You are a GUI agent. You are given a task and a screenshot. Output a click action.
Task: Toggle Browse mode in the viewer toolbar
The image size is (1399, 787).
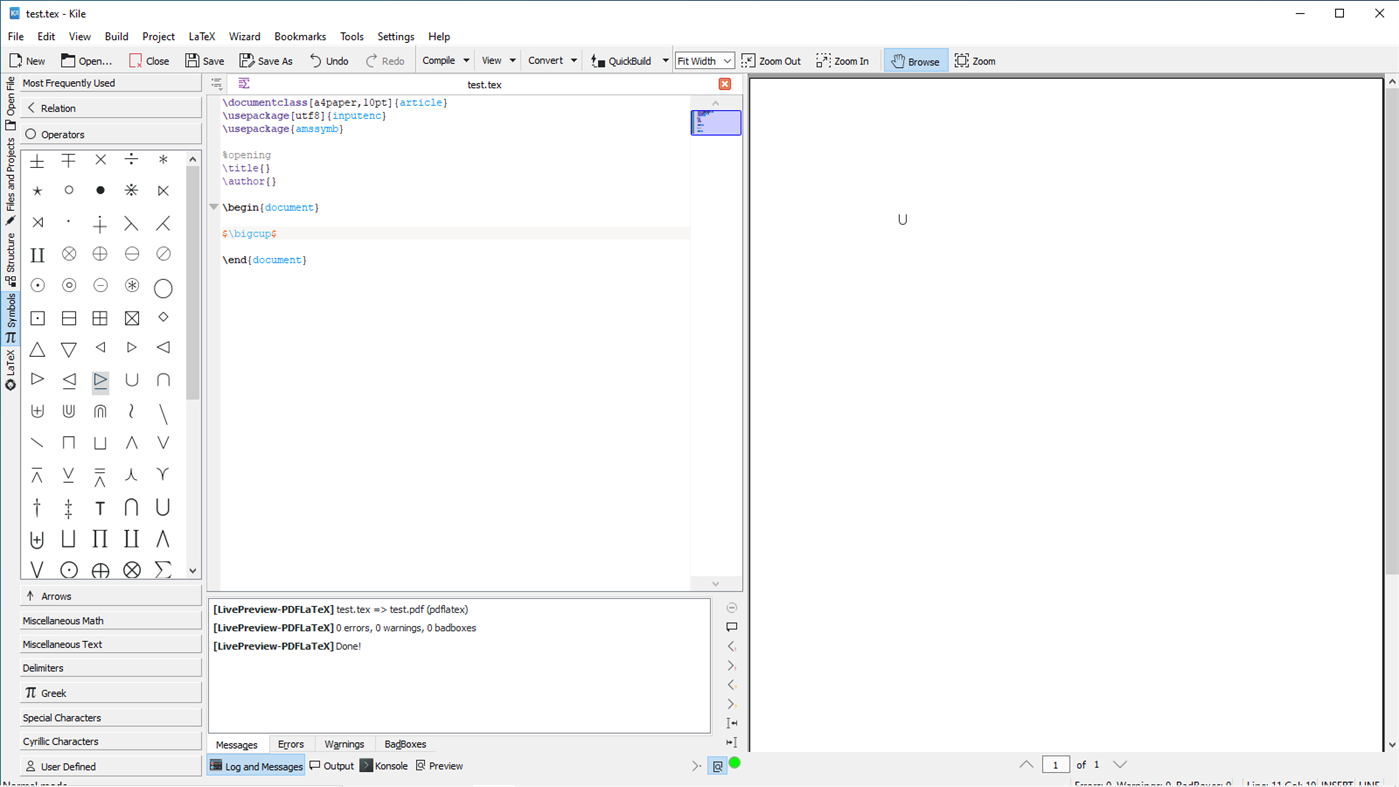pos(914,60)
